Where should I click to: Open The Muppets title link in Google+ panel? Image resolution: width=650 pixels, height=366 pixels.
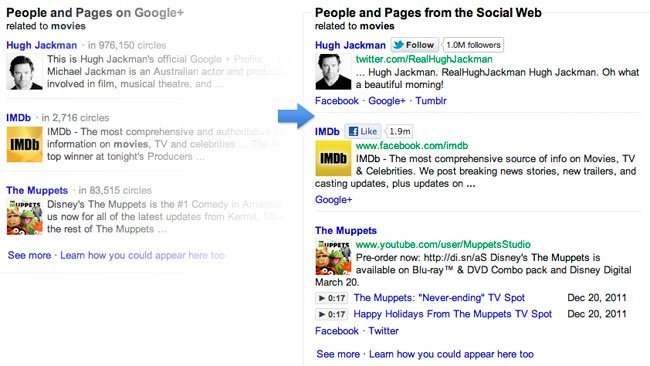point(37,190)
